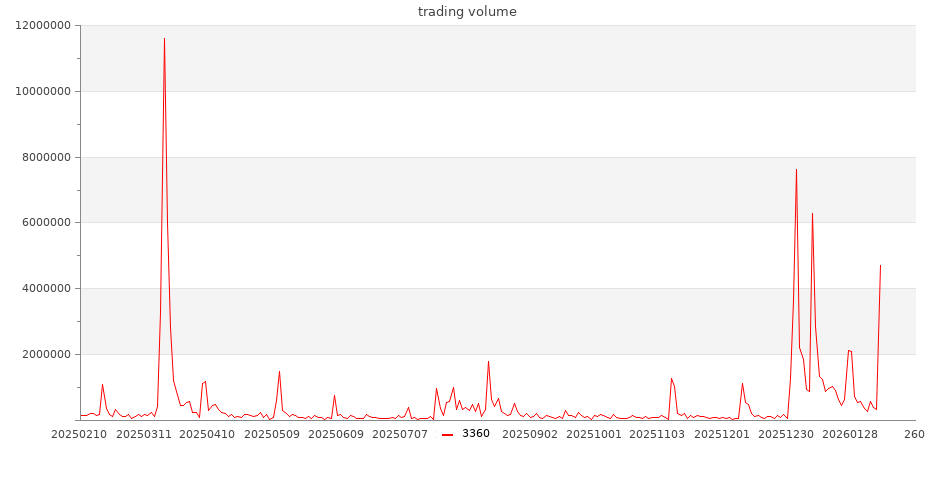Click the red legend line marker
This screenshot has width=935, height=500.
tap(447, 434)
